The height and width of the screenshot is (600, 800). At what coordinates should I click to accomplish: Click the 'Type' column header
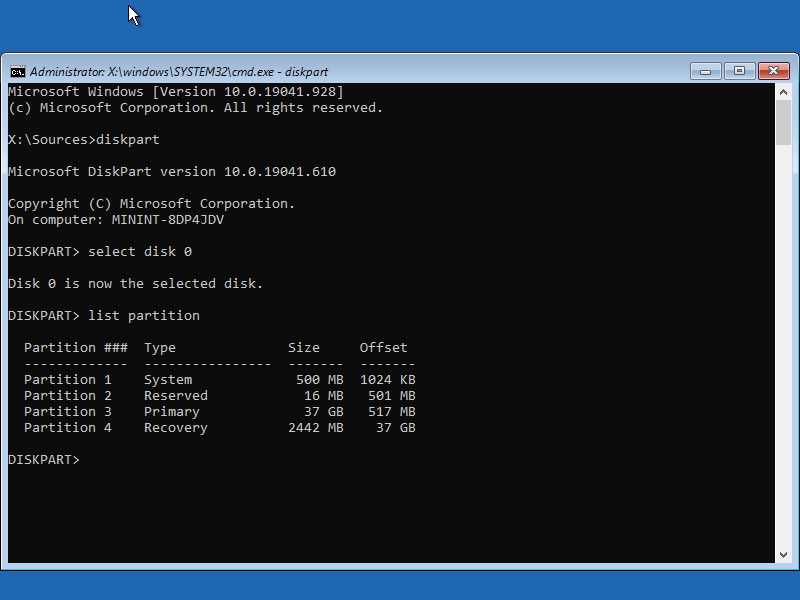tap(160, 348)
